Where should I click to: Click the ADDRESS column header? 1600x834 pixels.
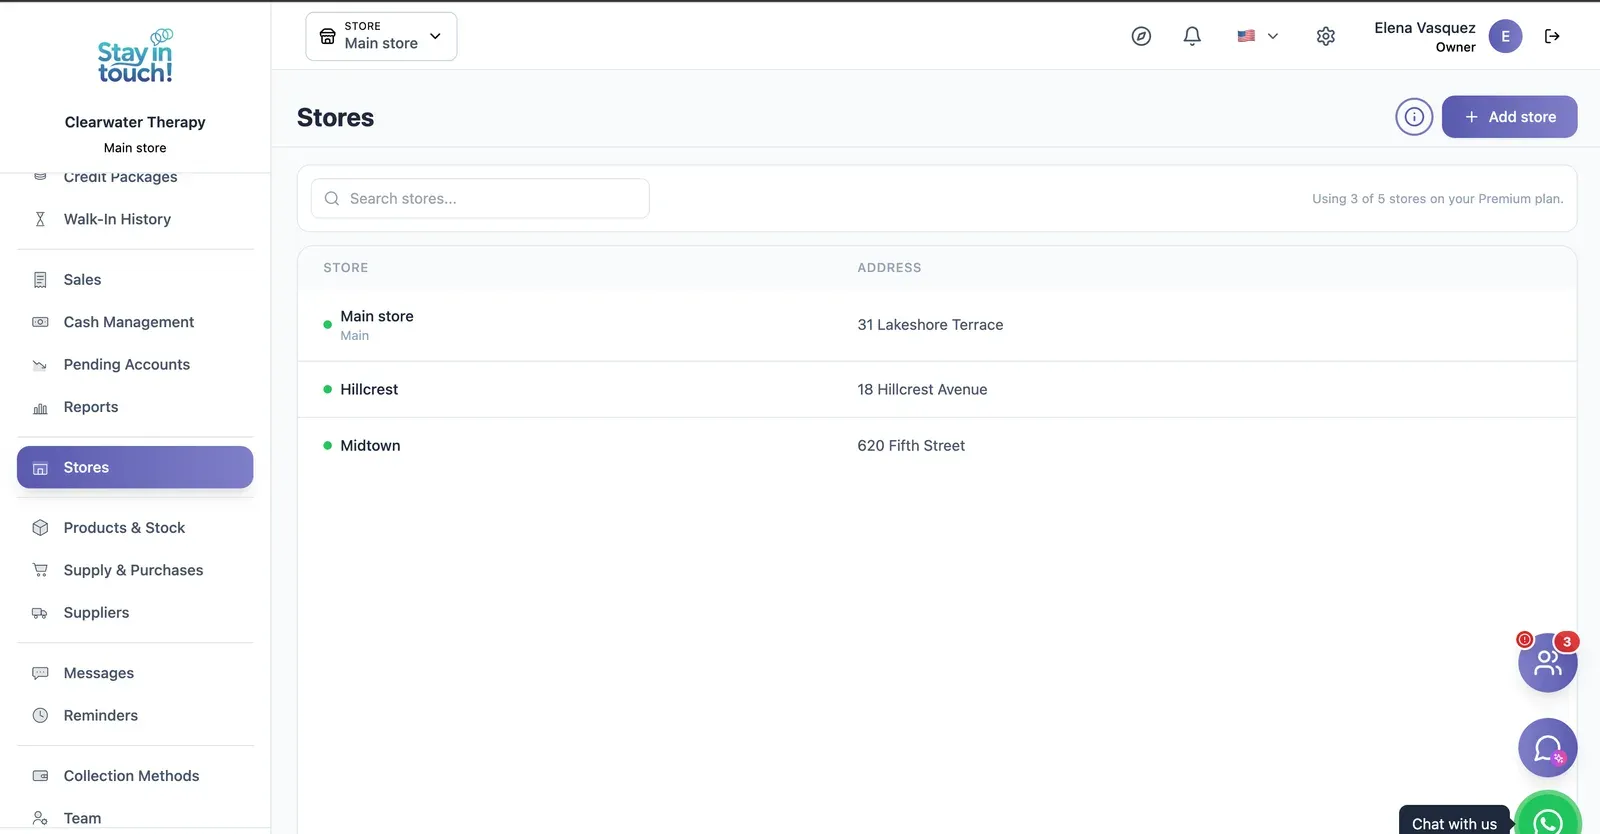click(889, 268)
